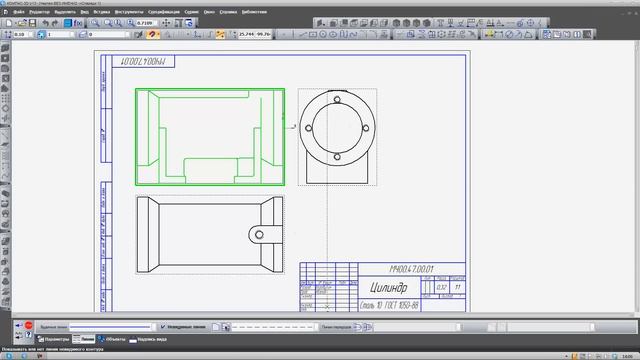Select the green highlighted front view
The image size is (640, 360).
pyautogui.click(x=210, y=137)
